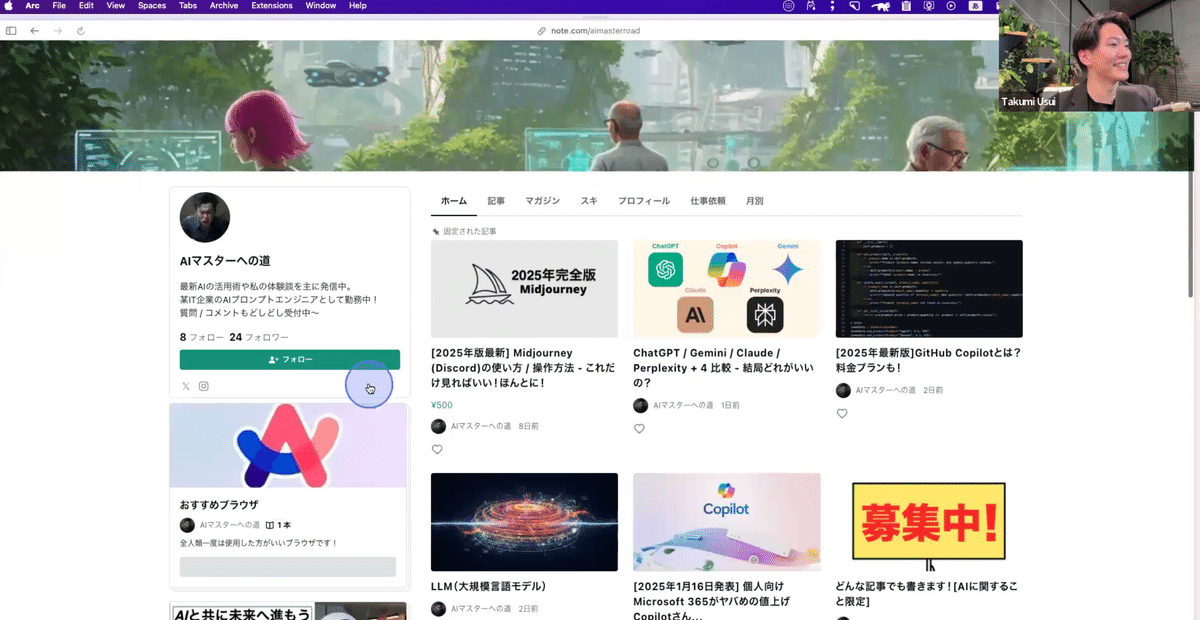This screenshot has width=1200, height=620.
Task: Click the Instagram icon on the profile
Action: pos(204,386)
